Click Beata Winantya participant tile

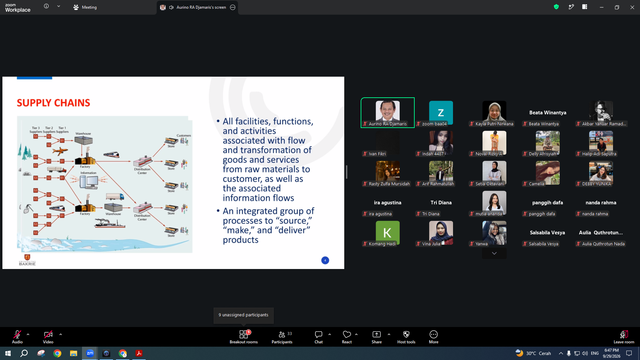(547, 113)
